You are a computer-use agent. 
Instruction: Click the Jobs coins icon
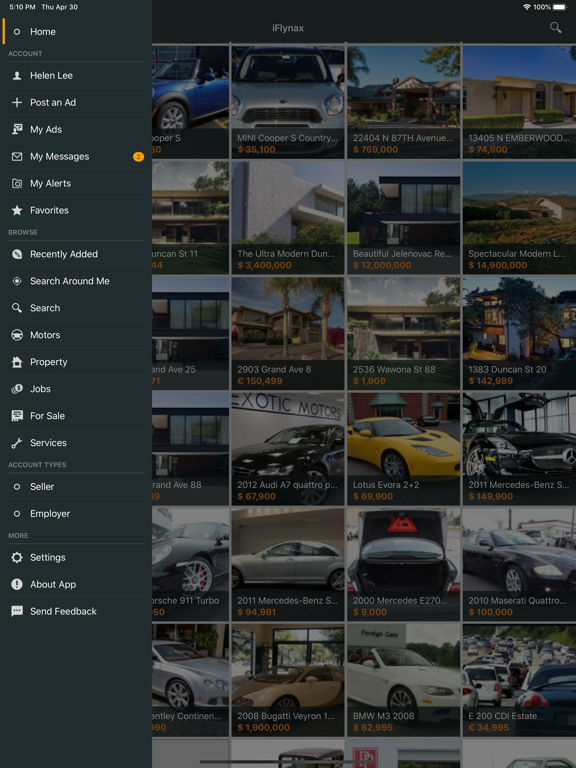click(17, 389)
